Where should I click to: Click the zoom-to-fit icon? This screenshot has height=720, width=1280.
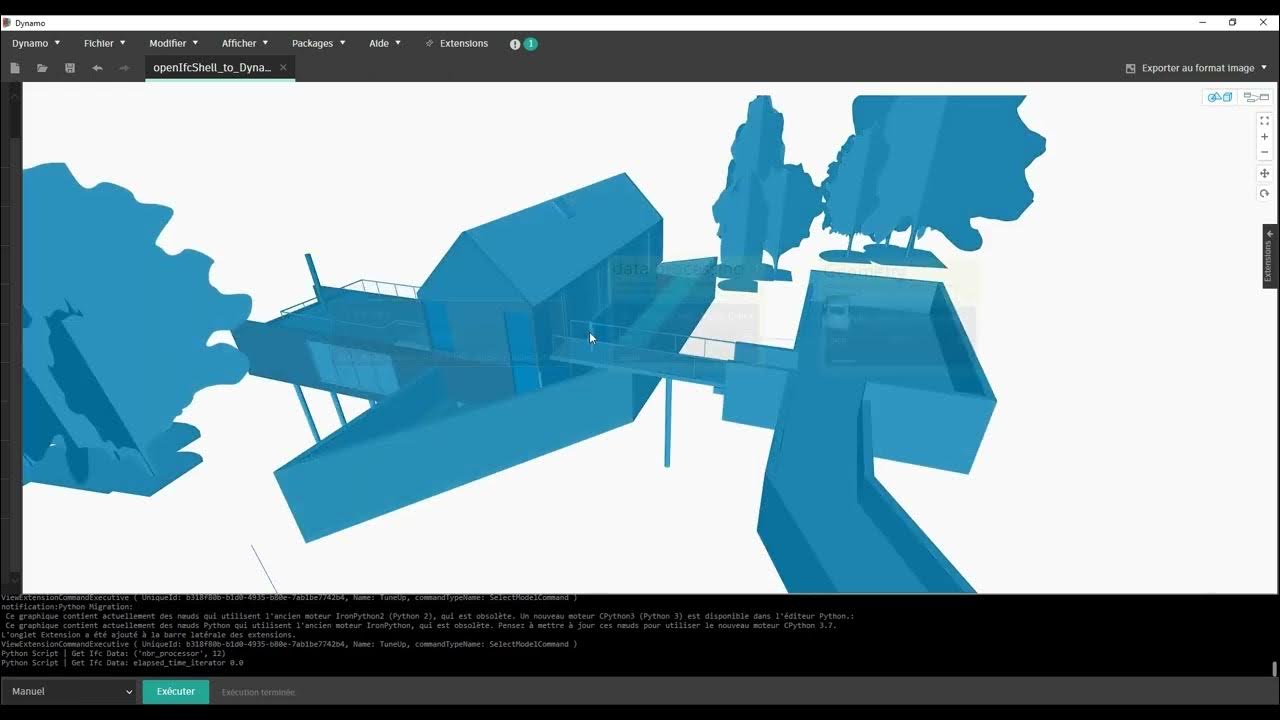click(1264, 121)
